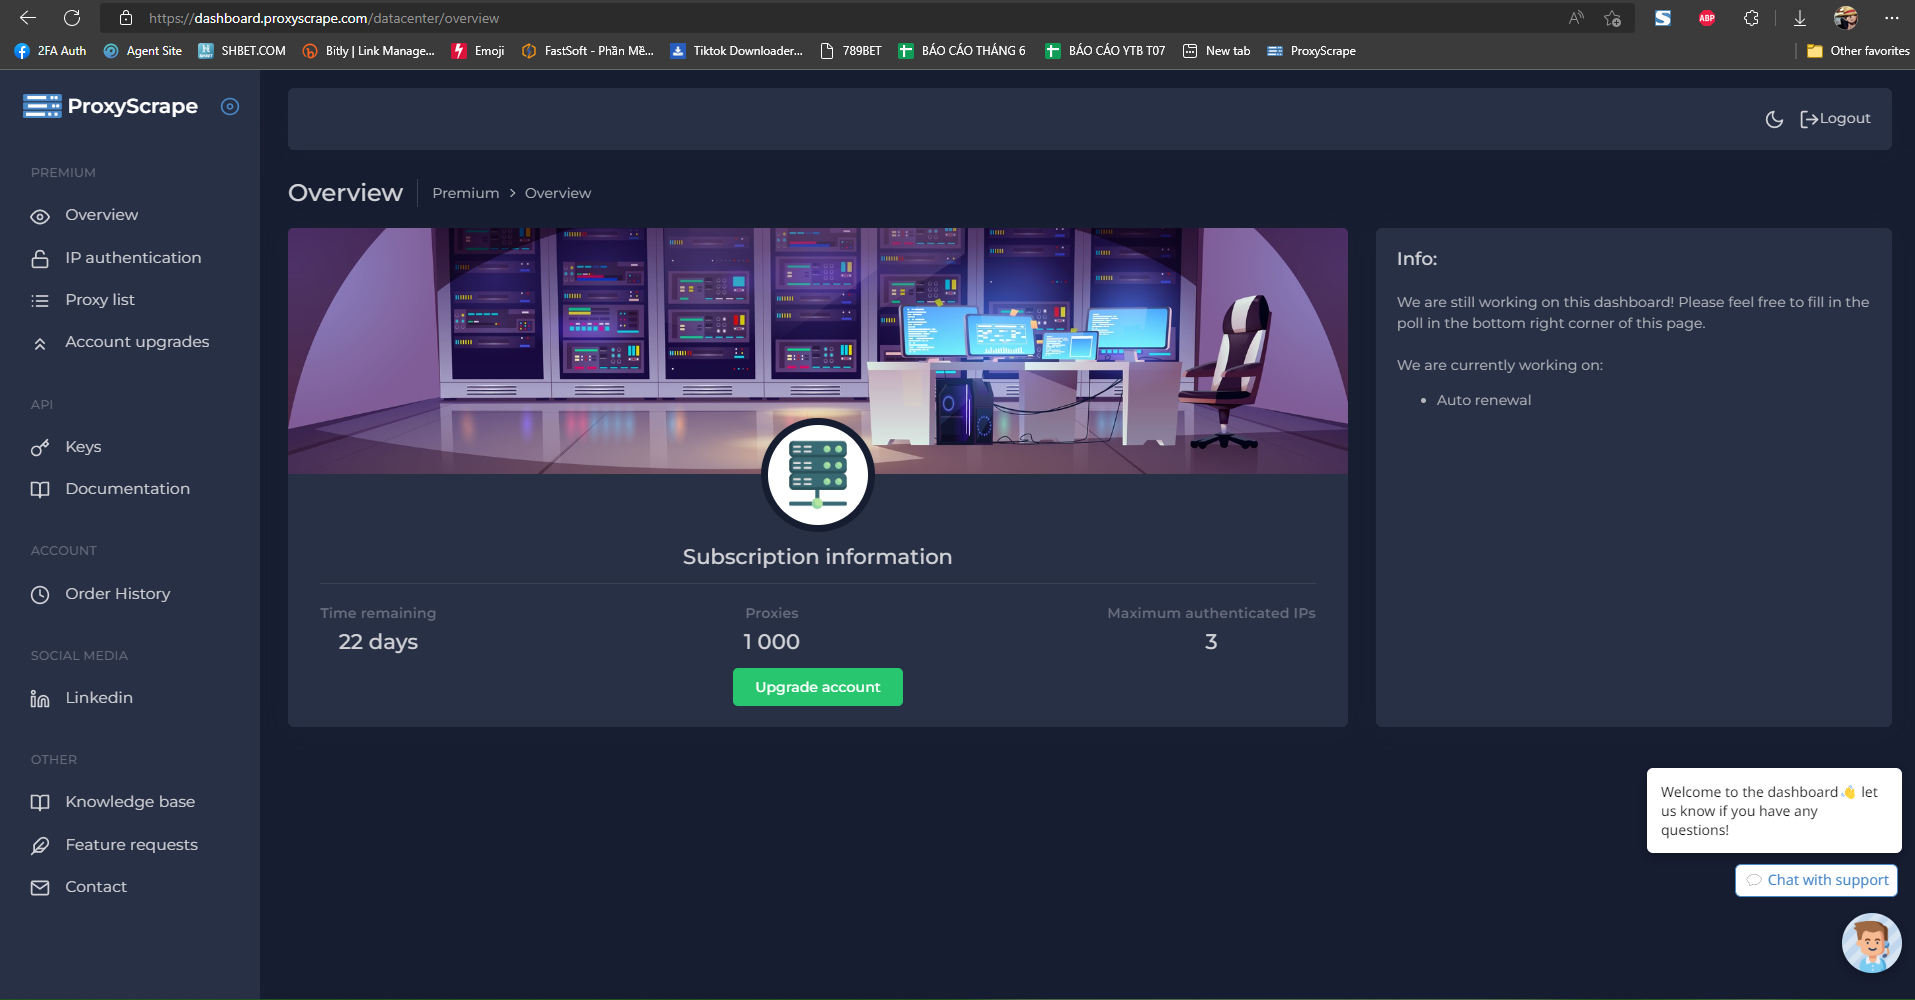
Task: Open the New tab bookmark
Action: (1216, 51)
